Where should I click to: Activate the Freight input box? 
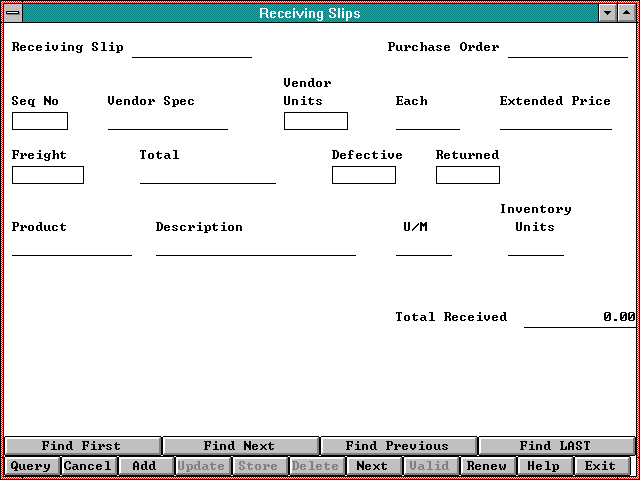click(x=48, y=175)
